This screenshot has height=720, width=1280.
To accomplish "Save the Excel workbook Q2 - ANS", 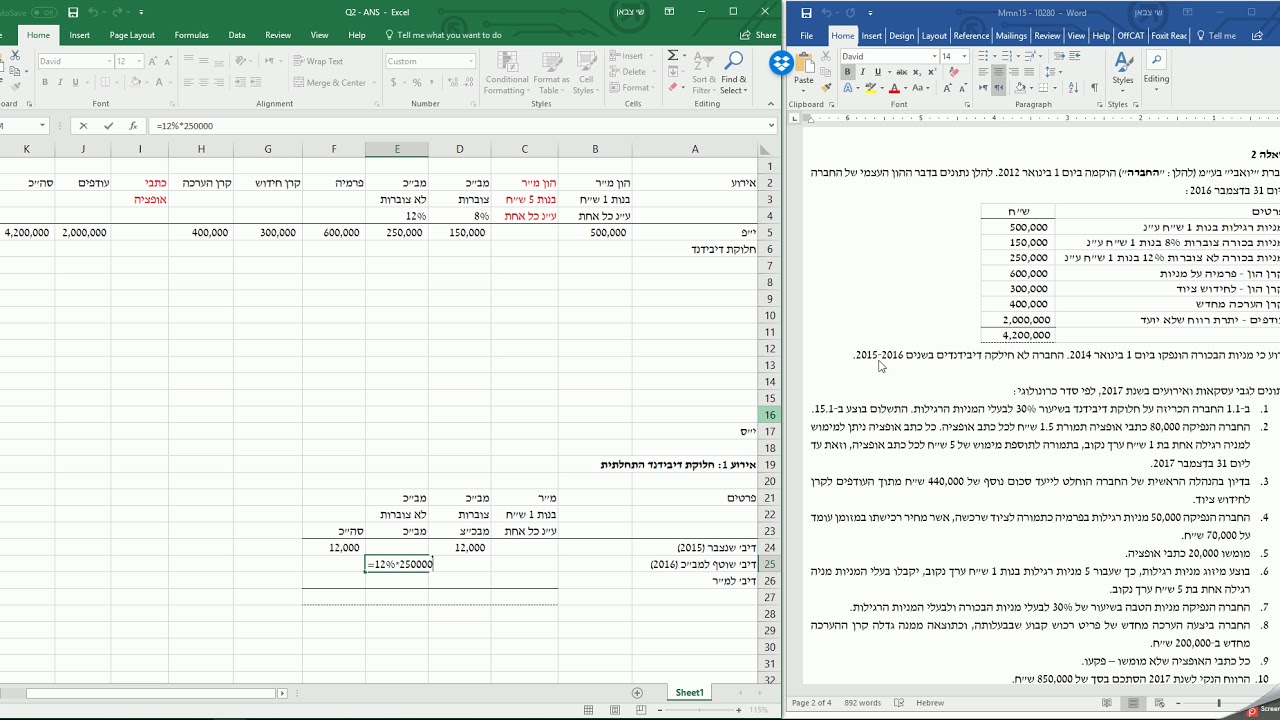I will 73,12.
